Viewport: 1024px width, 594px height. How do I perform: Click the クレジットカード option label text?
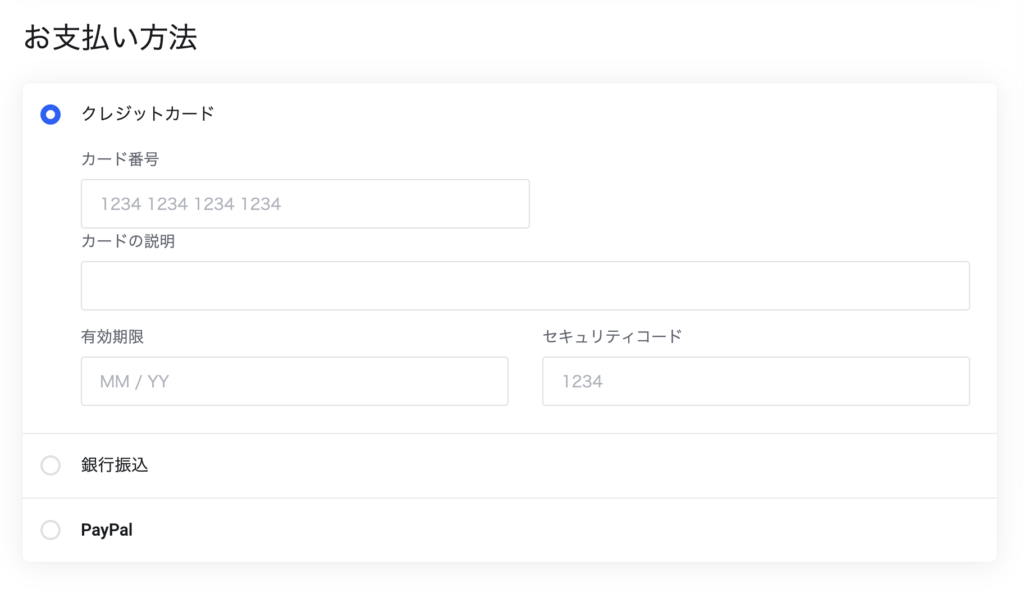(x=148, y=114)
